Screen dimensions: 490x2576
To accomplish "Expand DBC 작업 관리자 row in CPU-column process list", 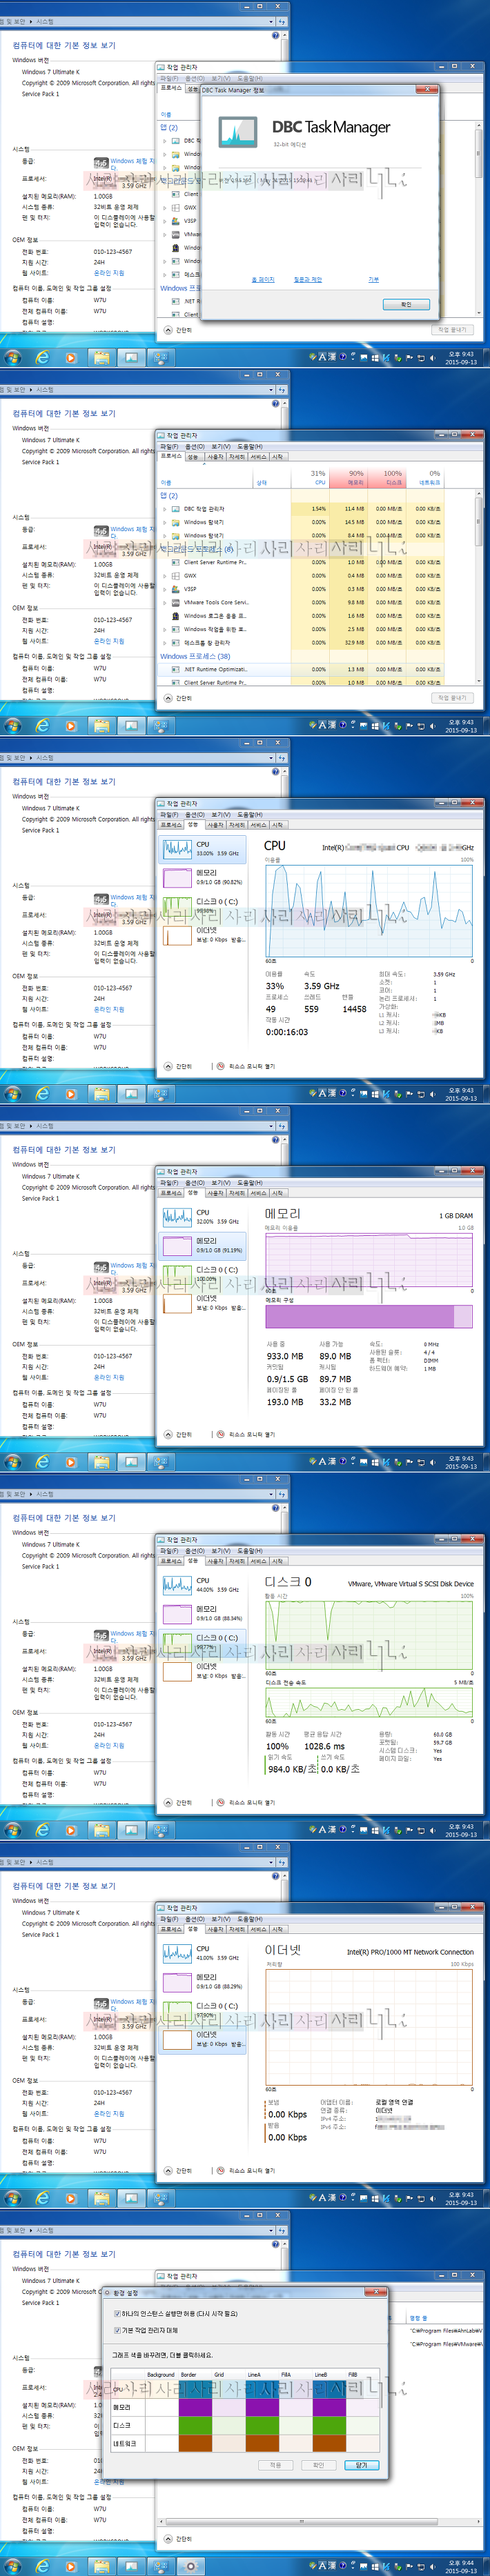I will click(x=165, y=509).
